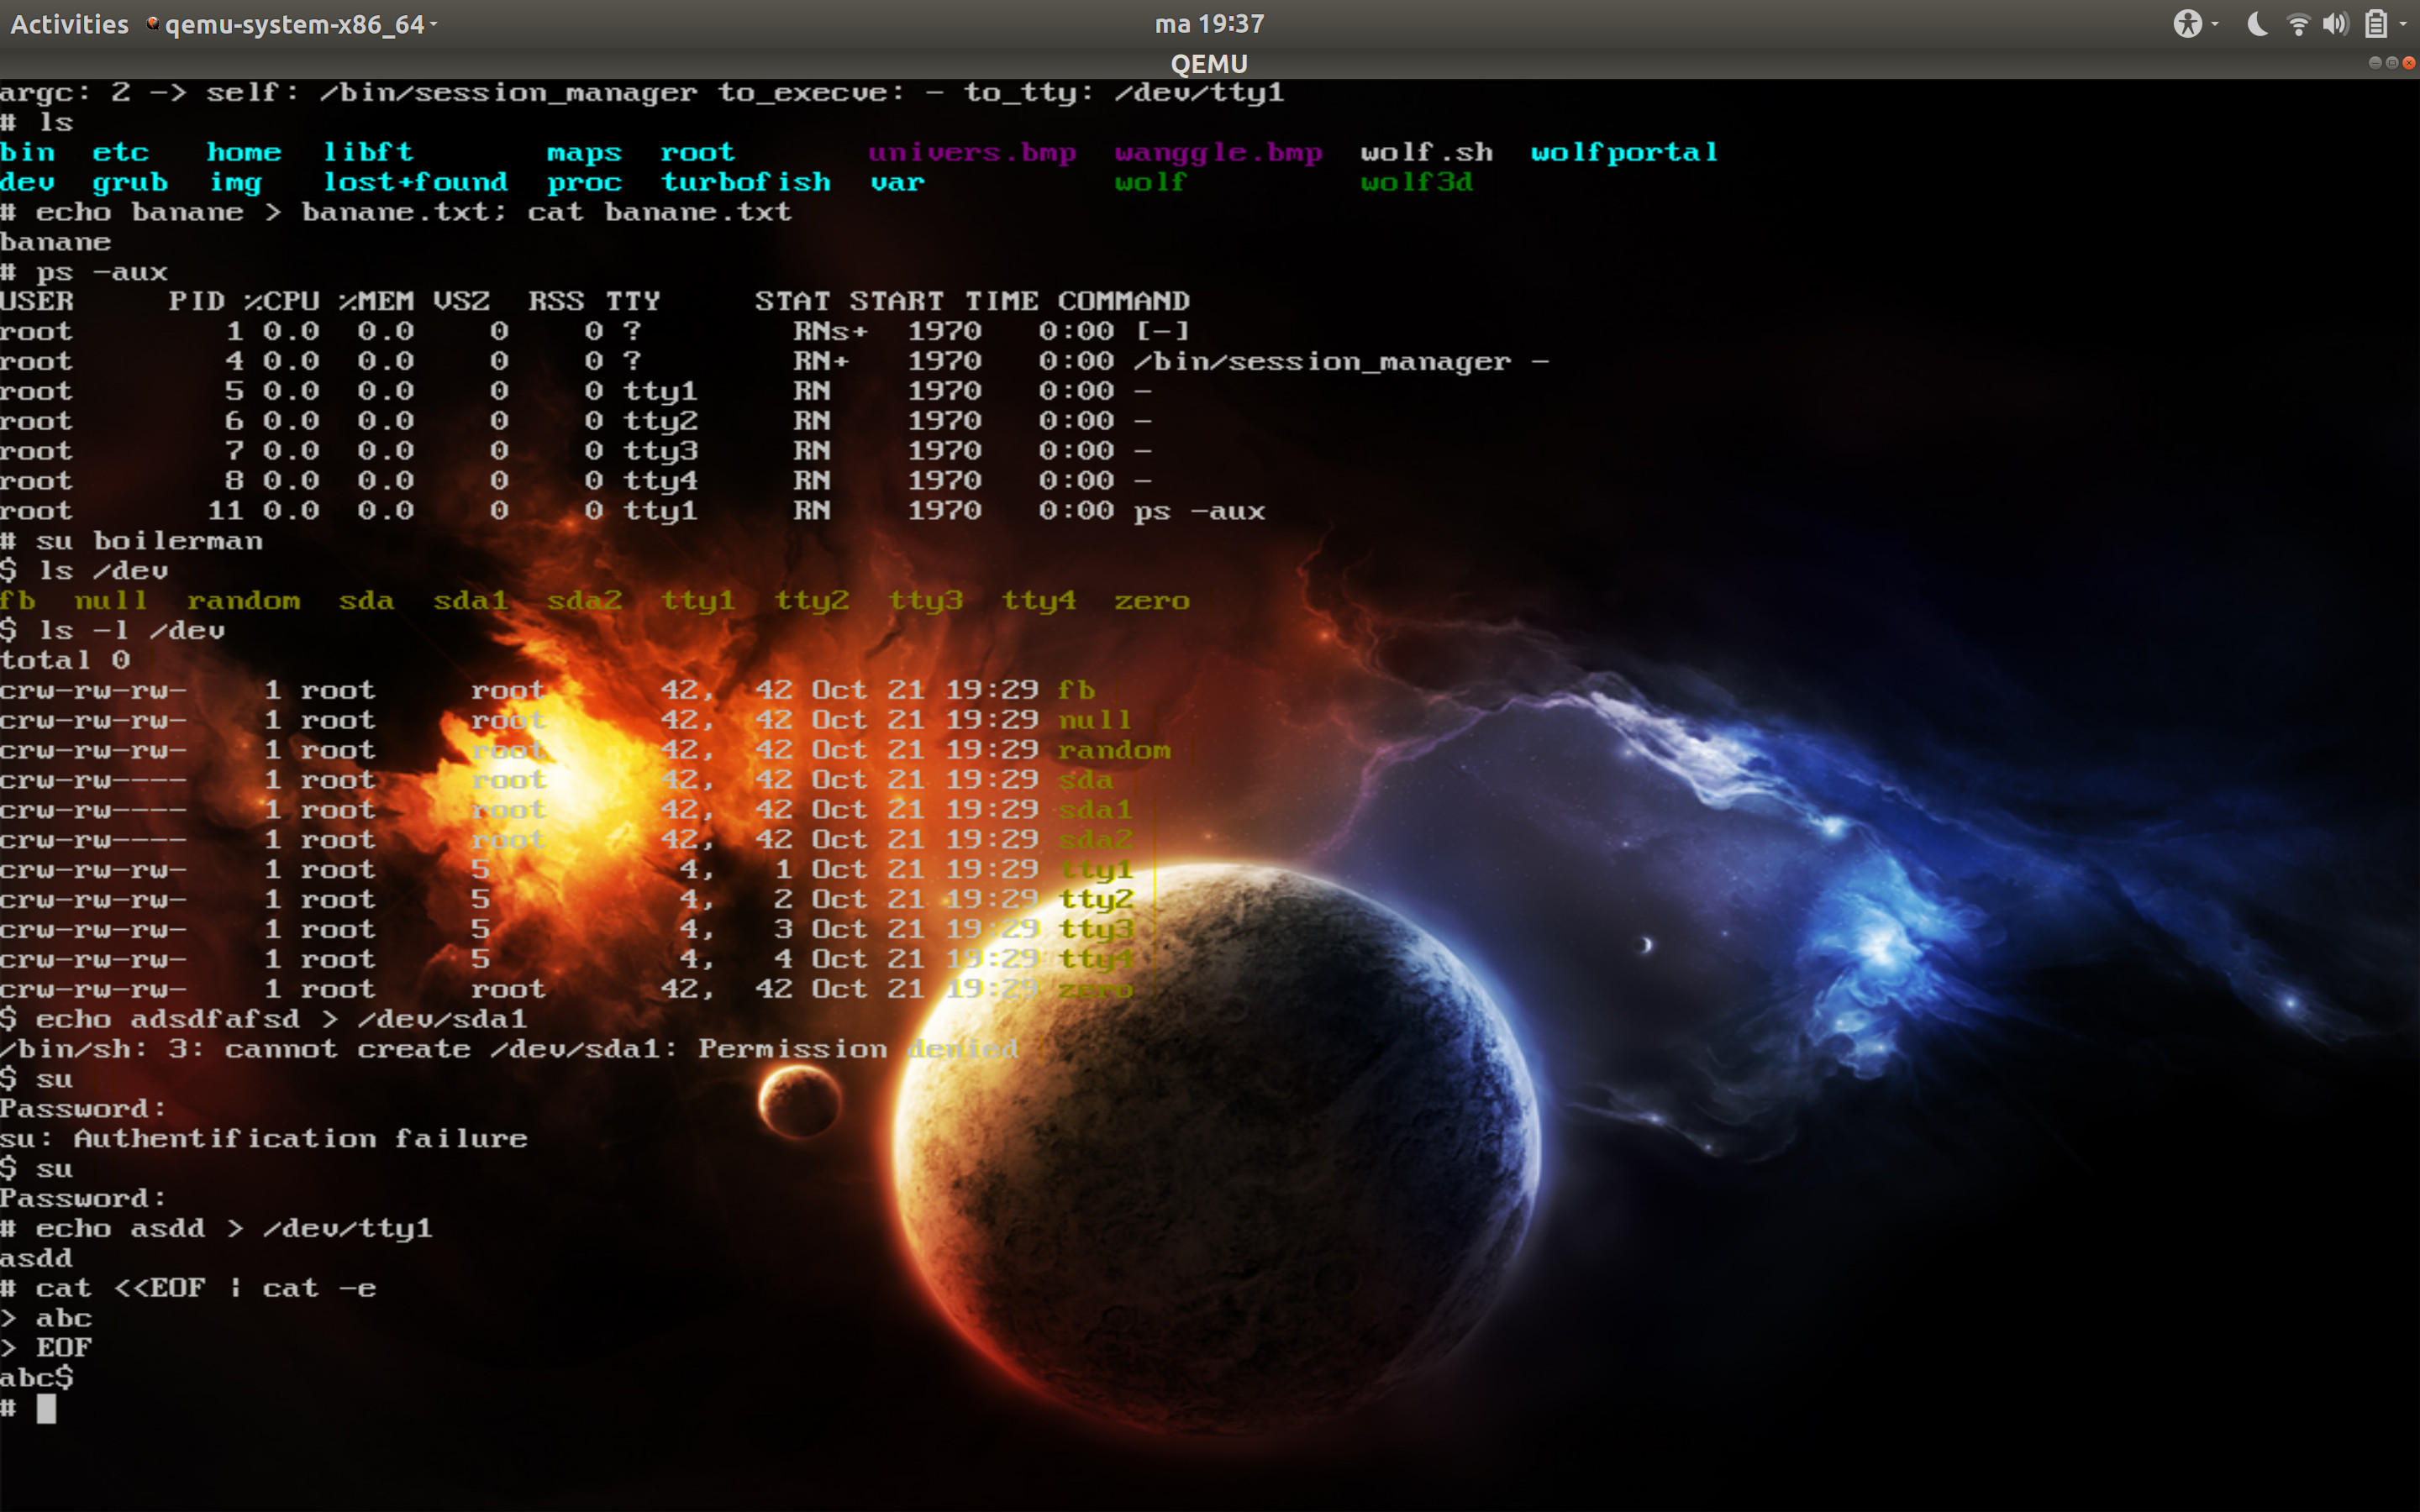Open the Wi-Fi network indicator
Screen dimensions: 2420x1512
click(x=2298, y=24)
